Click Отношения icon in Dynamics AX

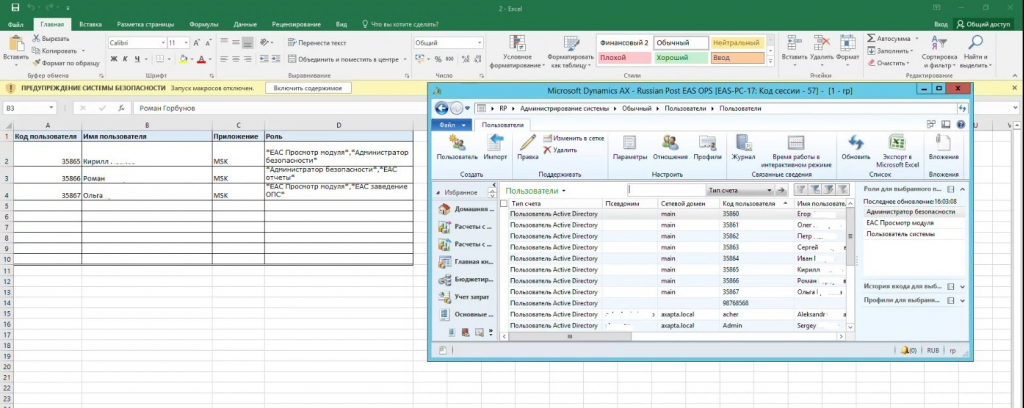(x=670, y=144)
